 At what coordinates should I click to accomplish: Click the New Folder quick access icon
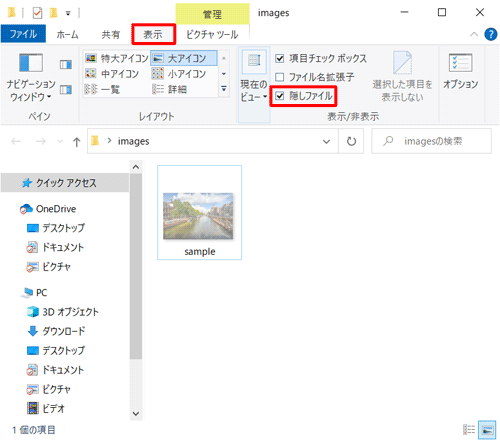[53, 13]
